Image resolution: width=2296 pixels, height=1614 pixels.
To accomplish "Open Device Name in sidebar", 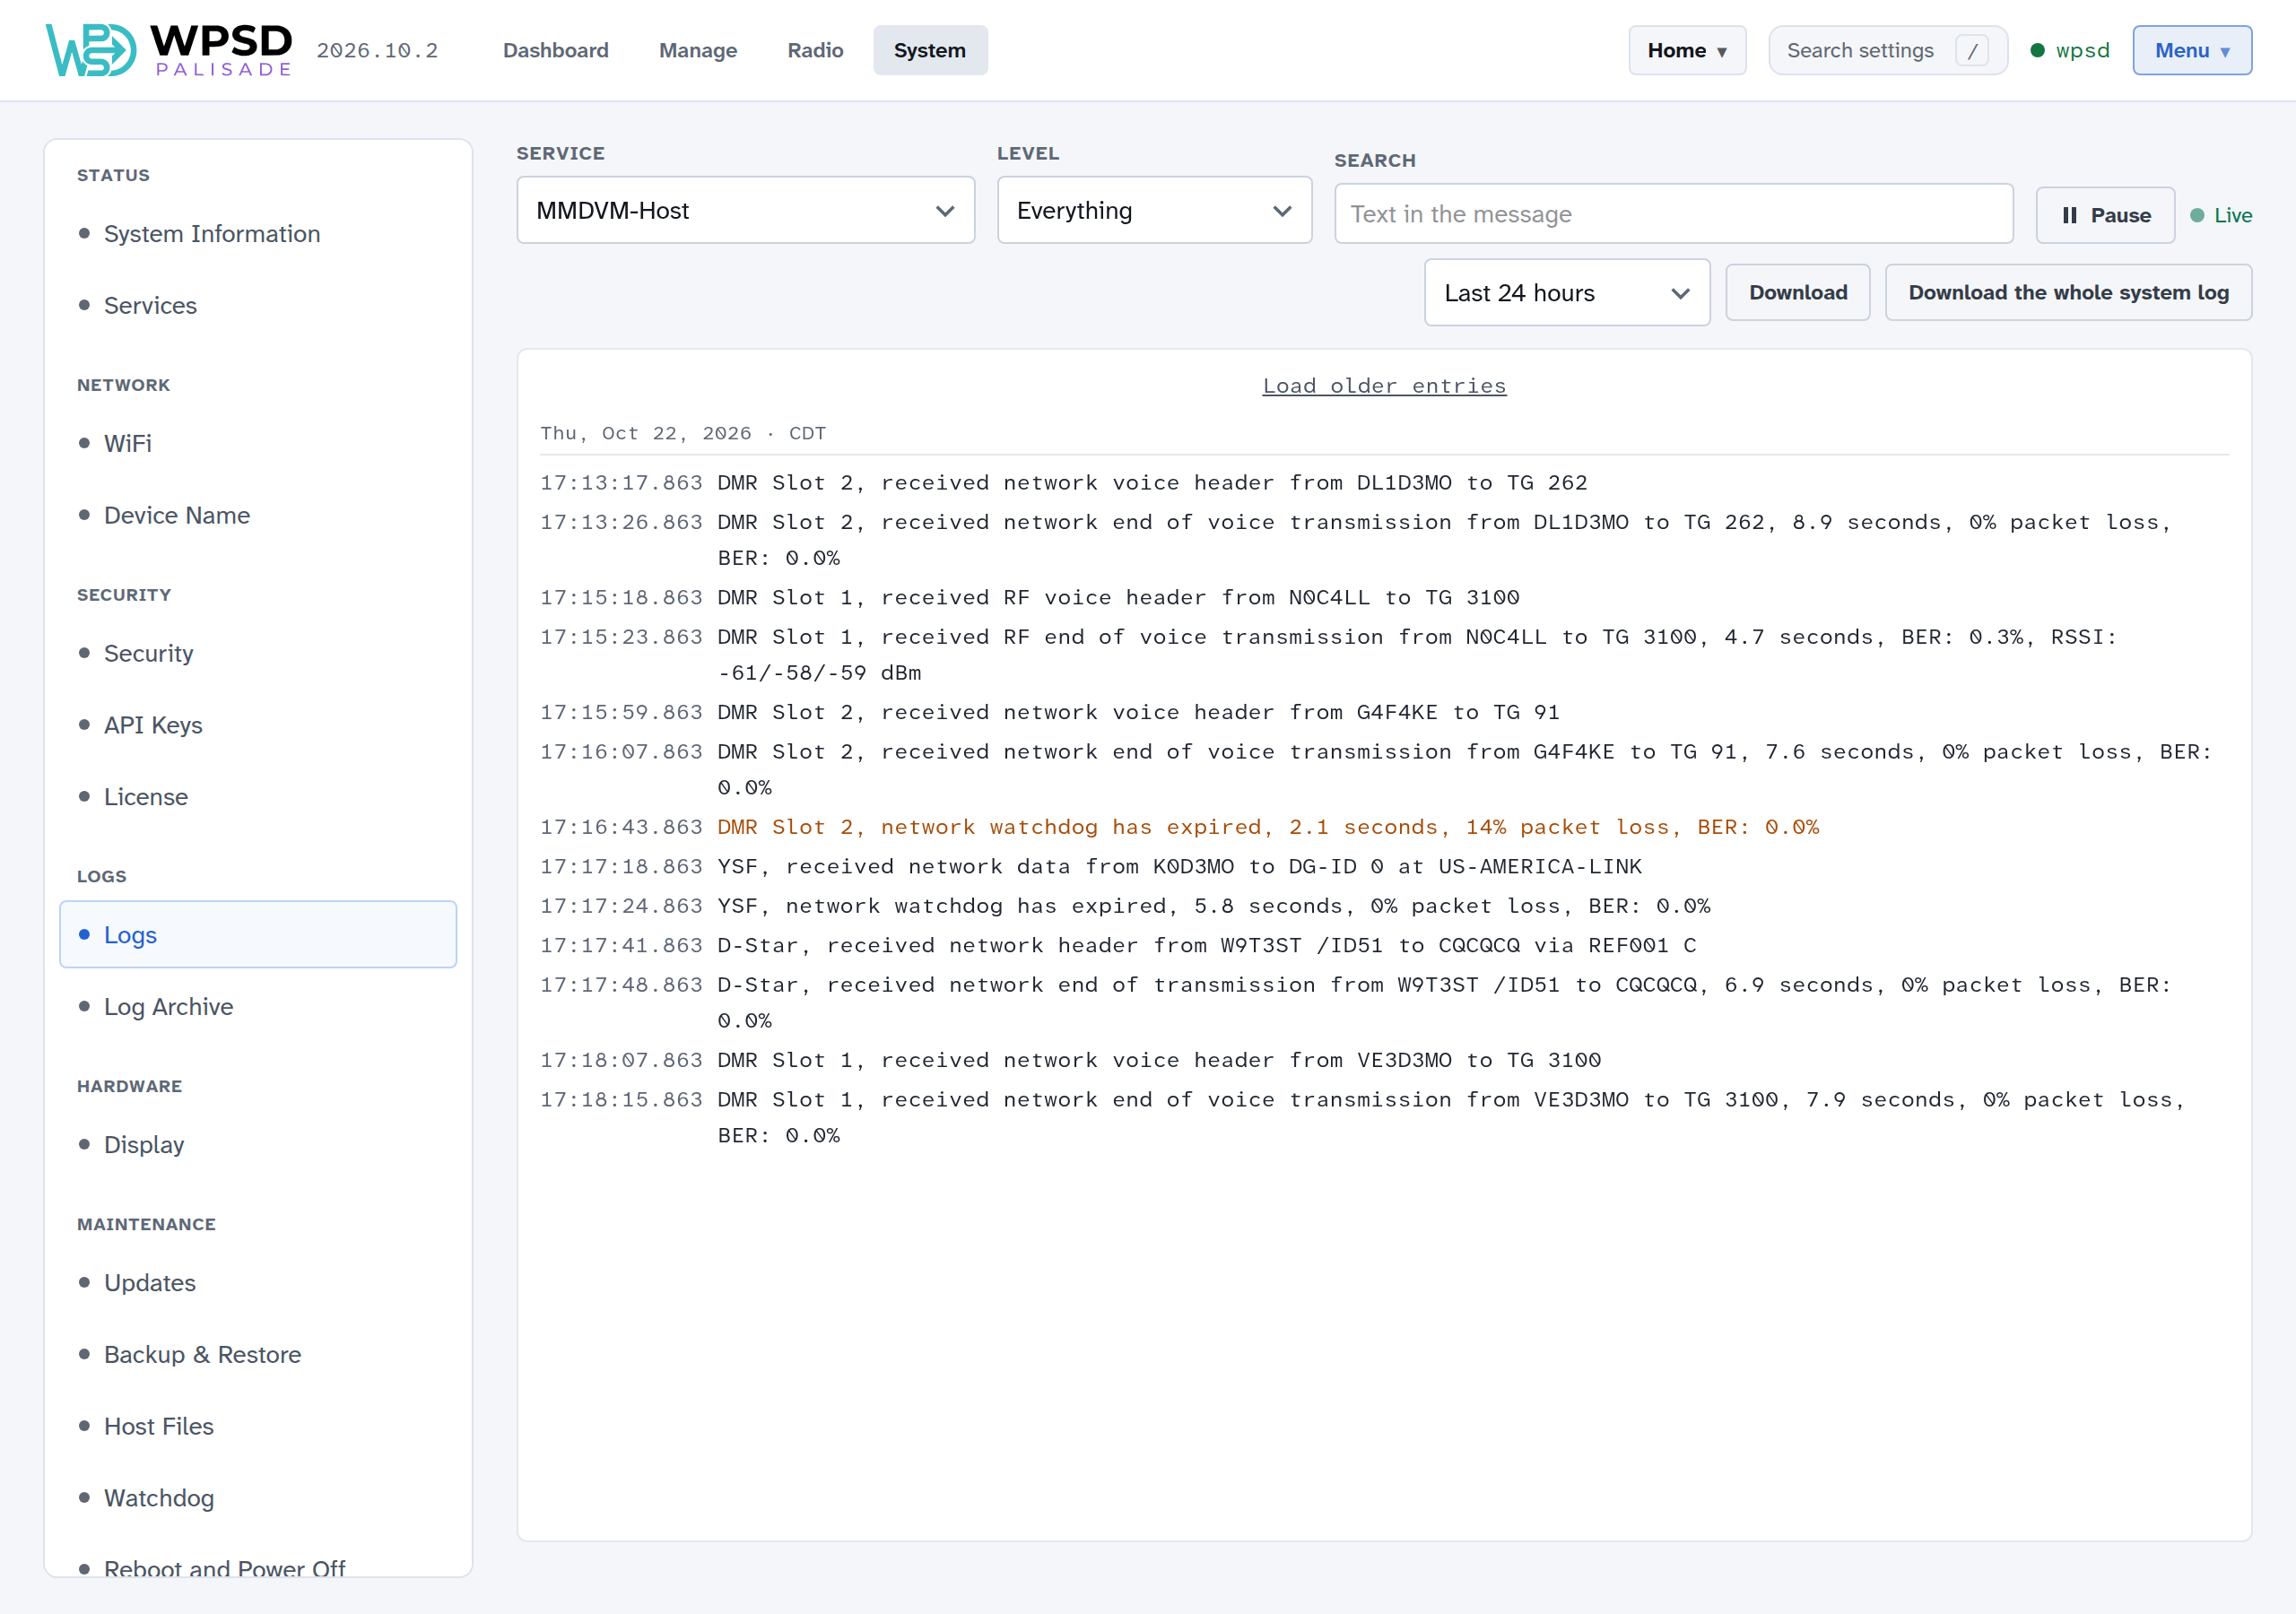I will point(258,515).
